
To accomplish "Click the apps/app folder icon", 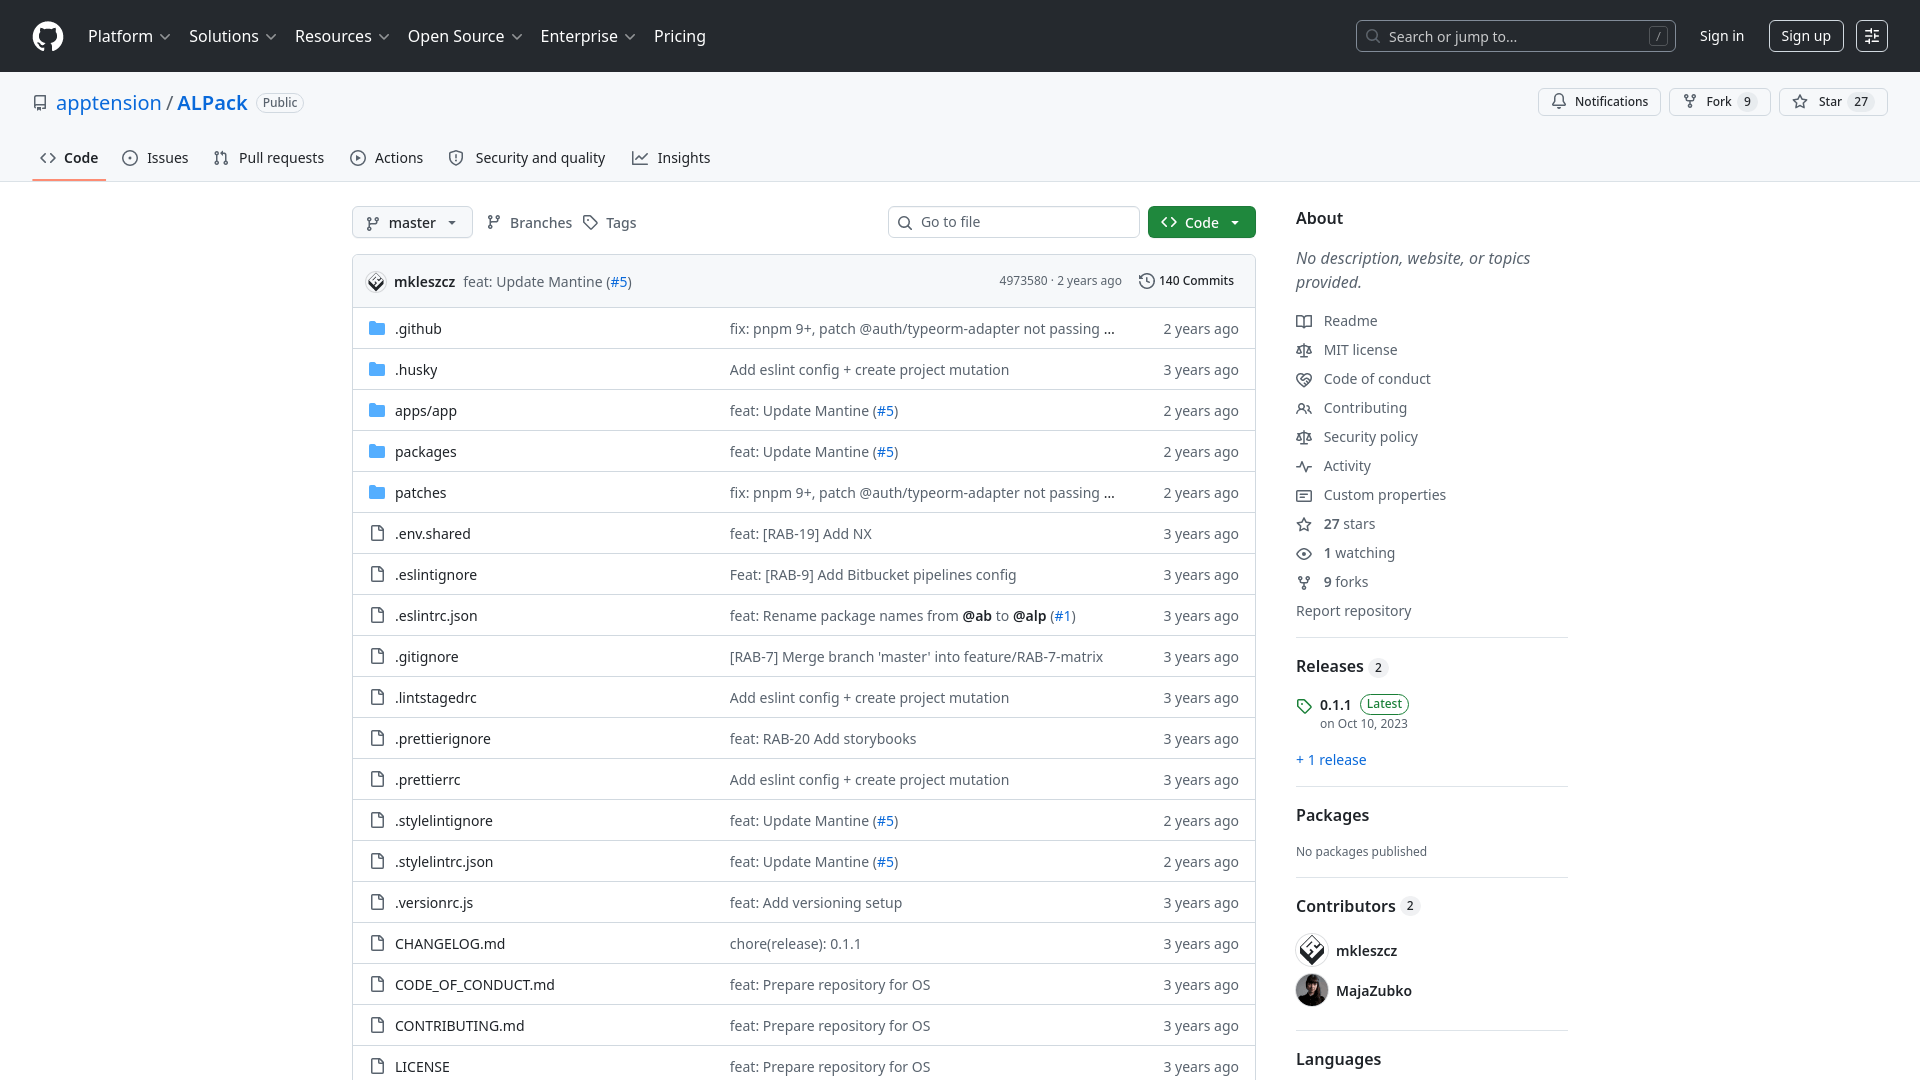I will (377, 411).
